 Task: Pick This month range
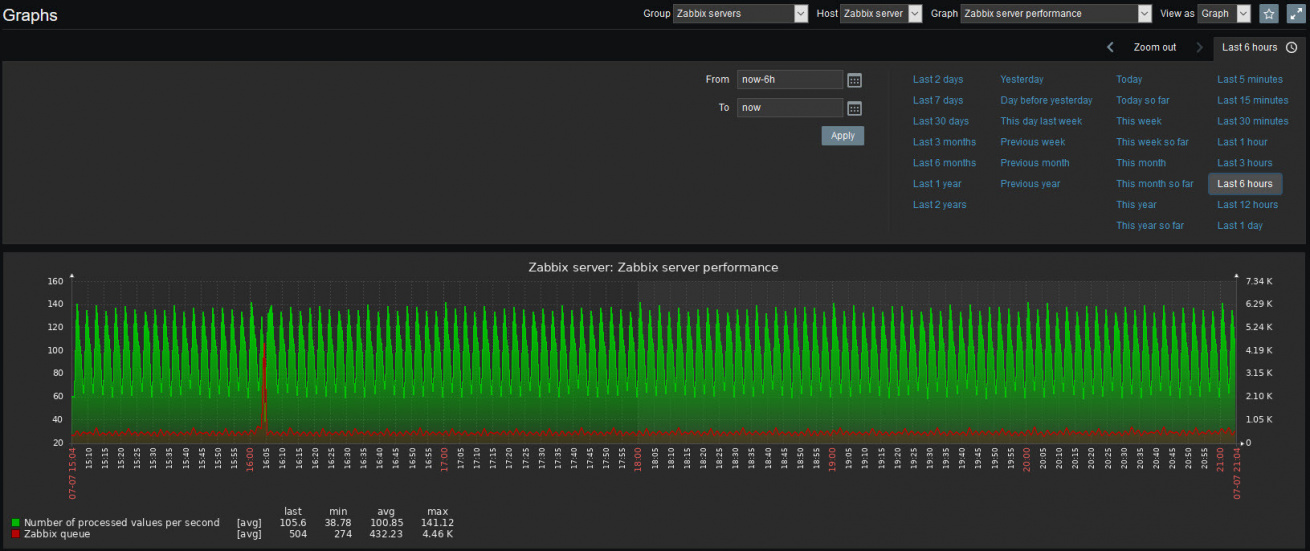pos(1141,163)
